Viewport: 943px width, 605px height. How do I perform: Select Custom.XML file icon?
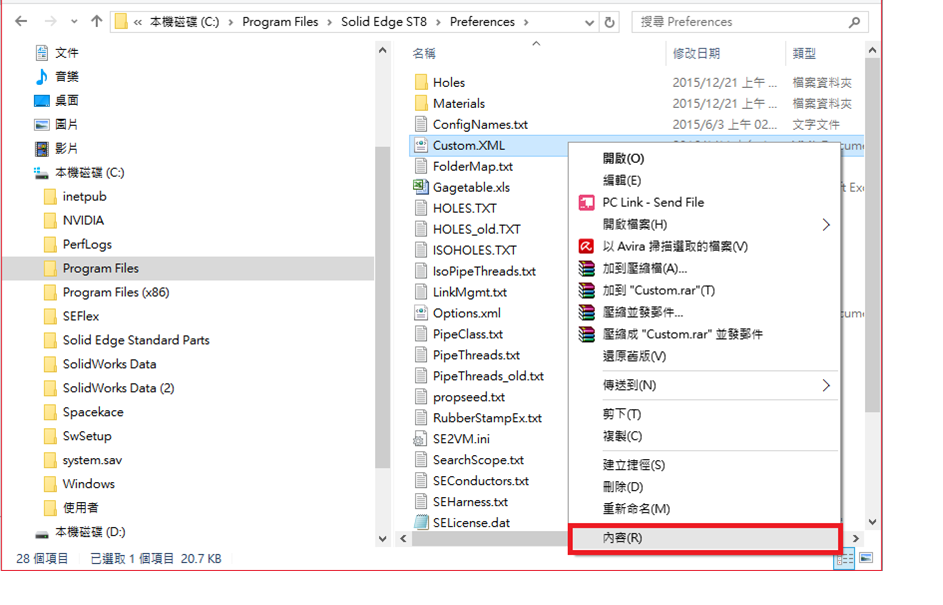pyautogui.click(x=421, y=146)
